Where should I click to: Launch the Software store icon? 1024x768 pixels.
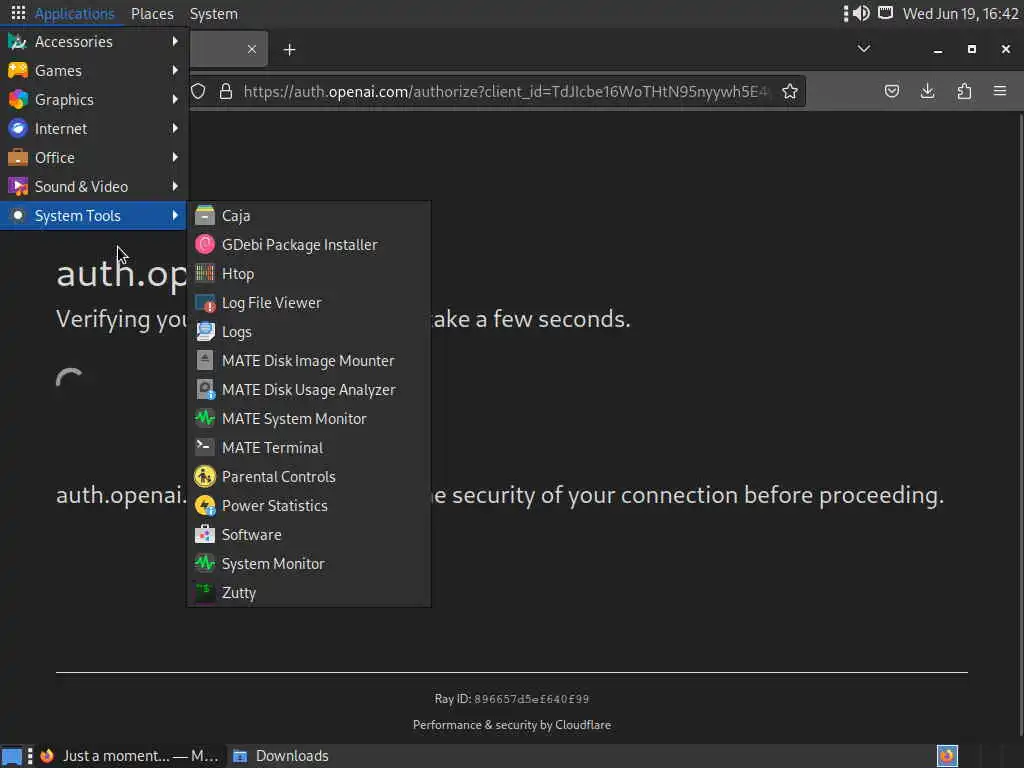click(204, 534)
